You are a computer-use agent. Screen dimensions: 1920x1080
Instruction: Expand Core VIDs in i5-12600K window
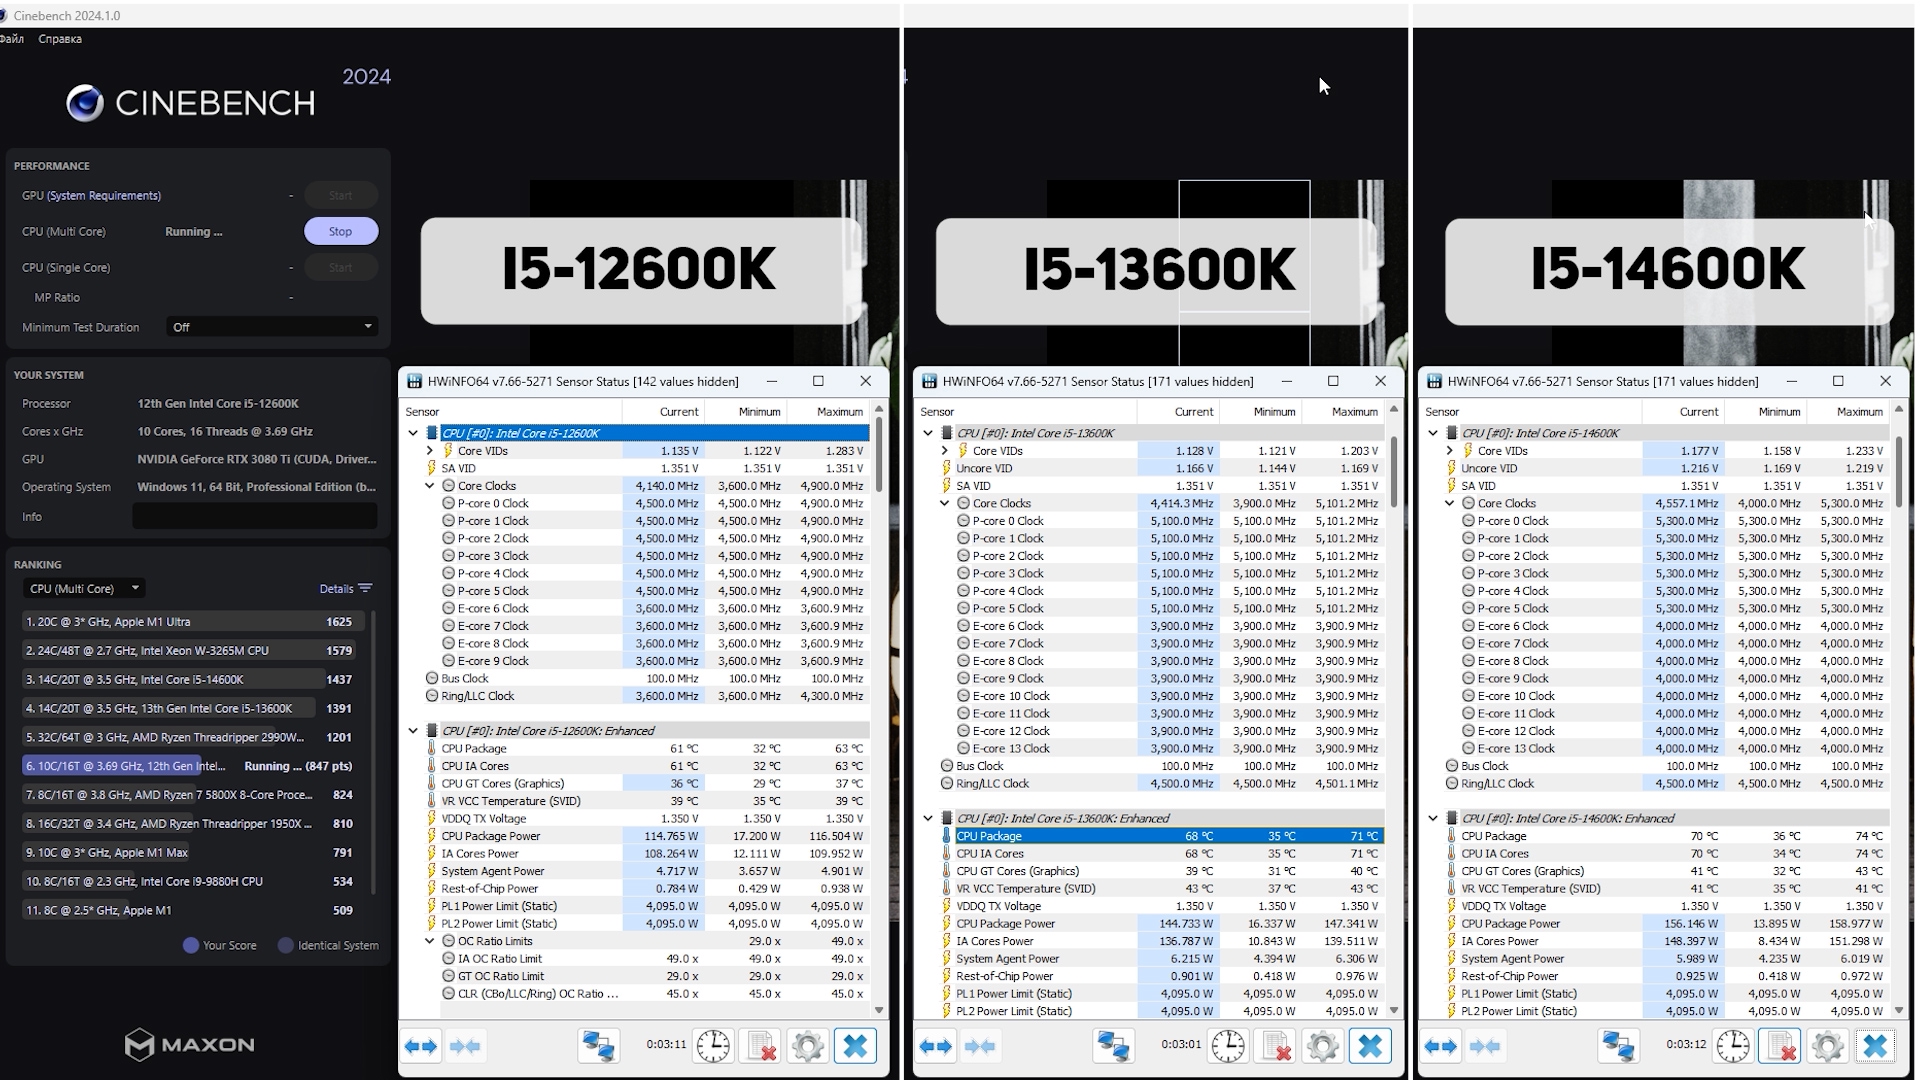tap(430, 451)
